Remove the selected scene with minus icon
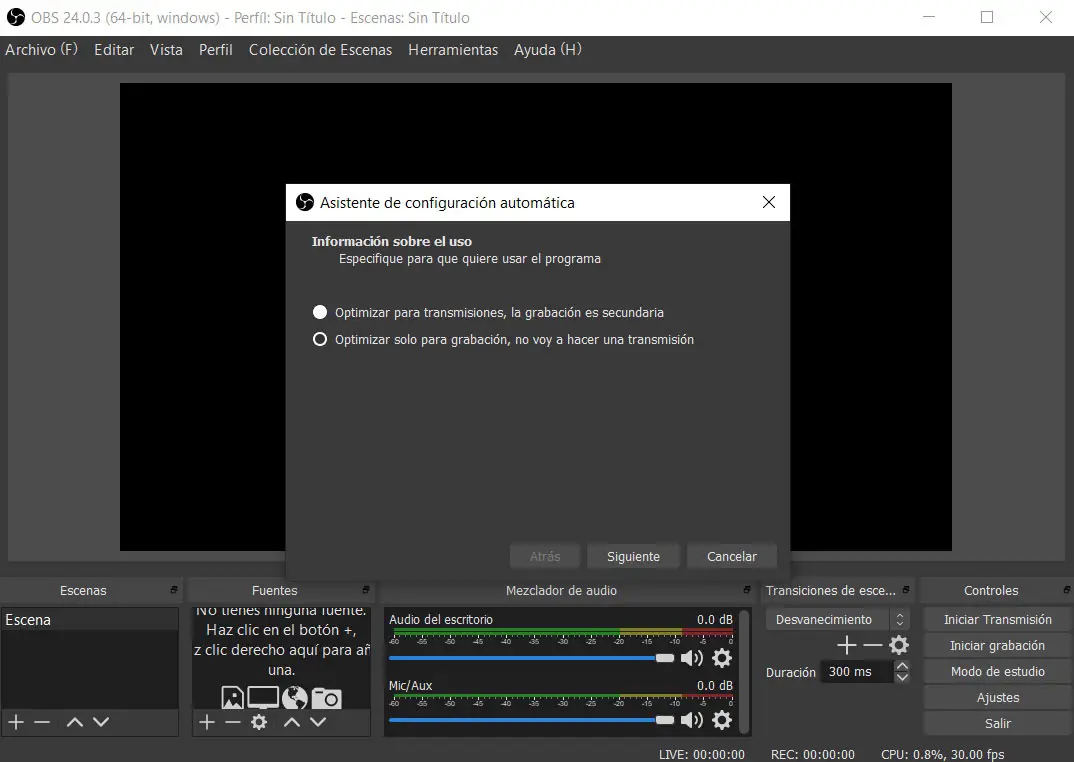The image size is (1074, 762). (42, 722)
